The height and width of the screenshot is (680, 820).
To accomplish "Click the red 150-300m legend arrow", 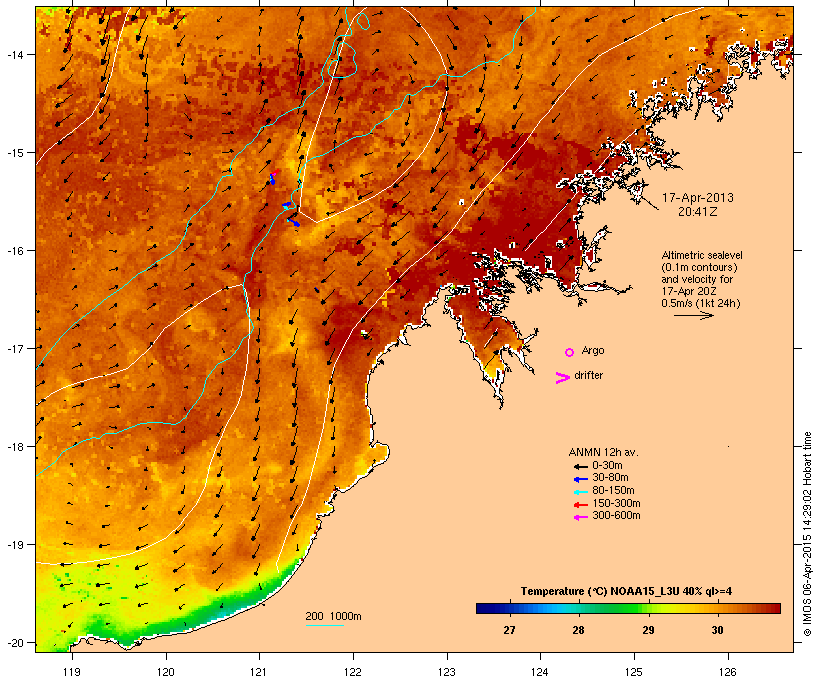I will point(580,505).
